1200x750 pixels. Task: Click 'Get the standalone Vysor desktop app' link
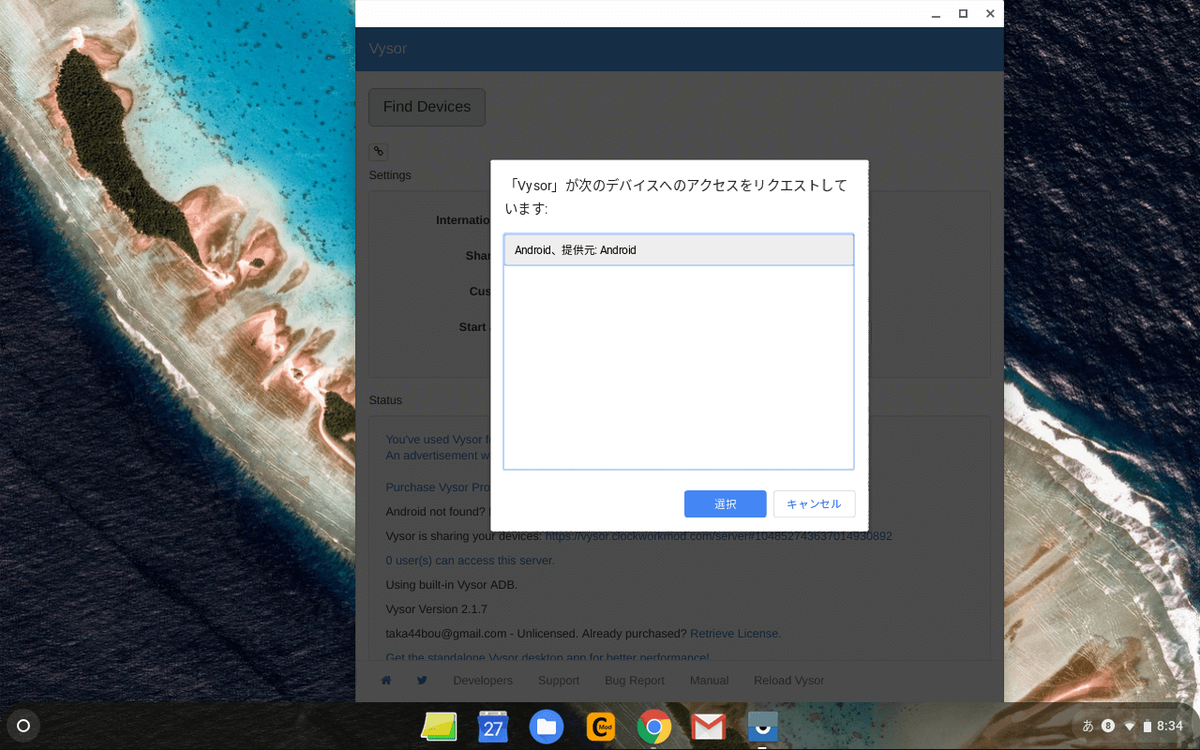pos(547,656)
